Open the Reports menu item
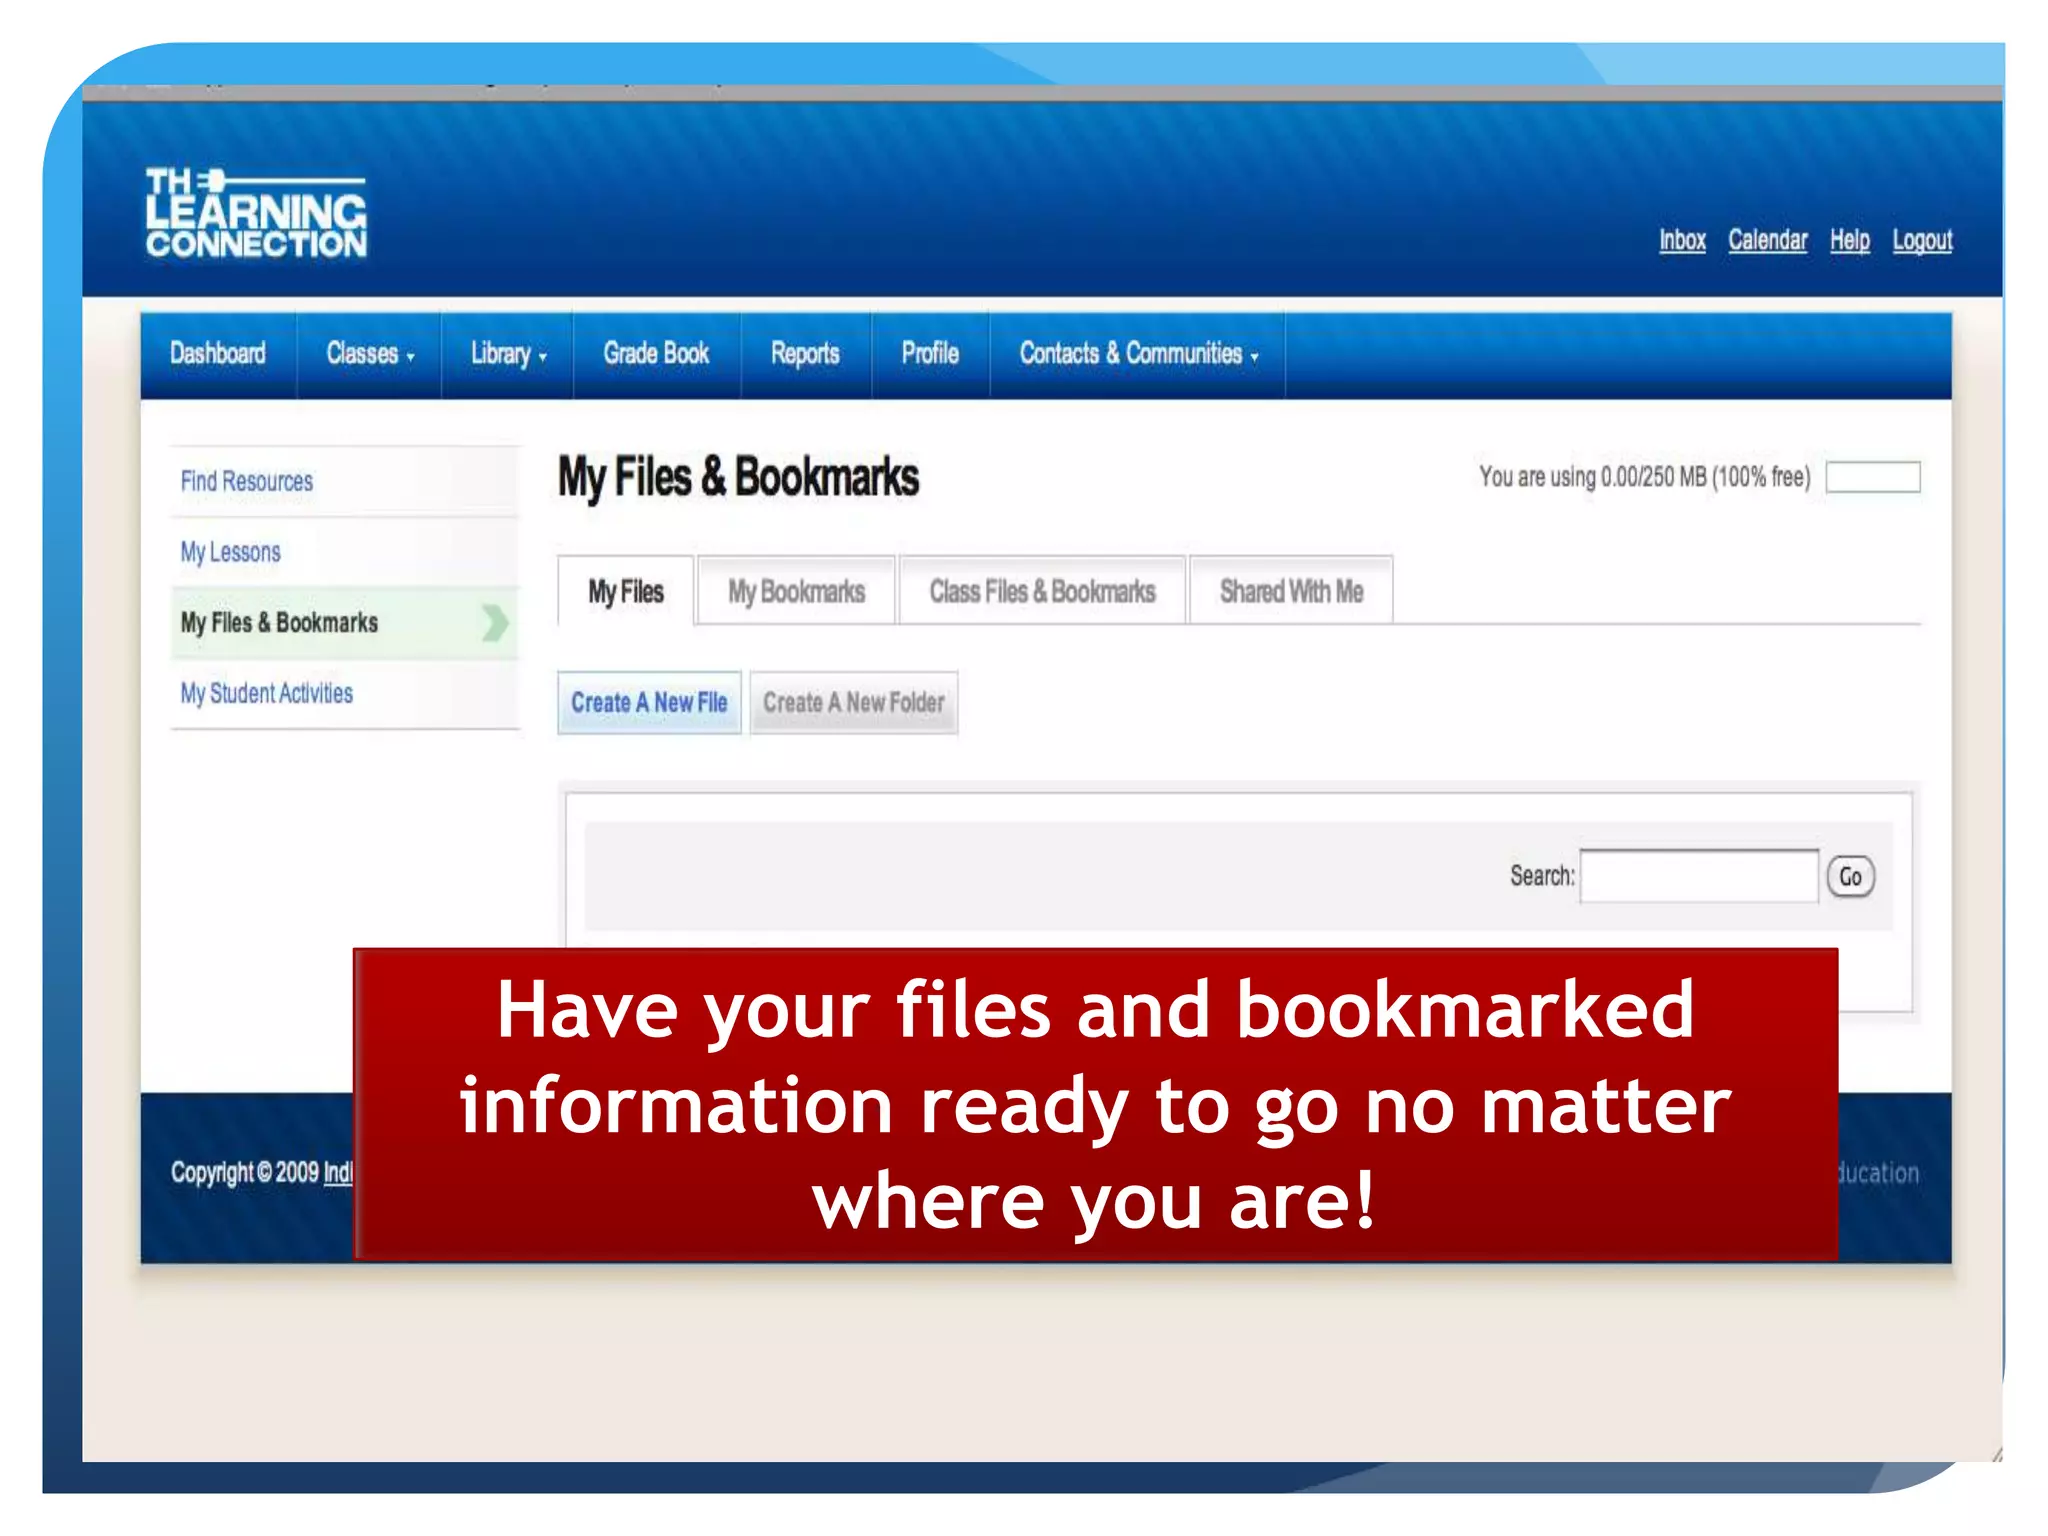The width and height of the screenshot is (2048, 1536). point(805,354)
